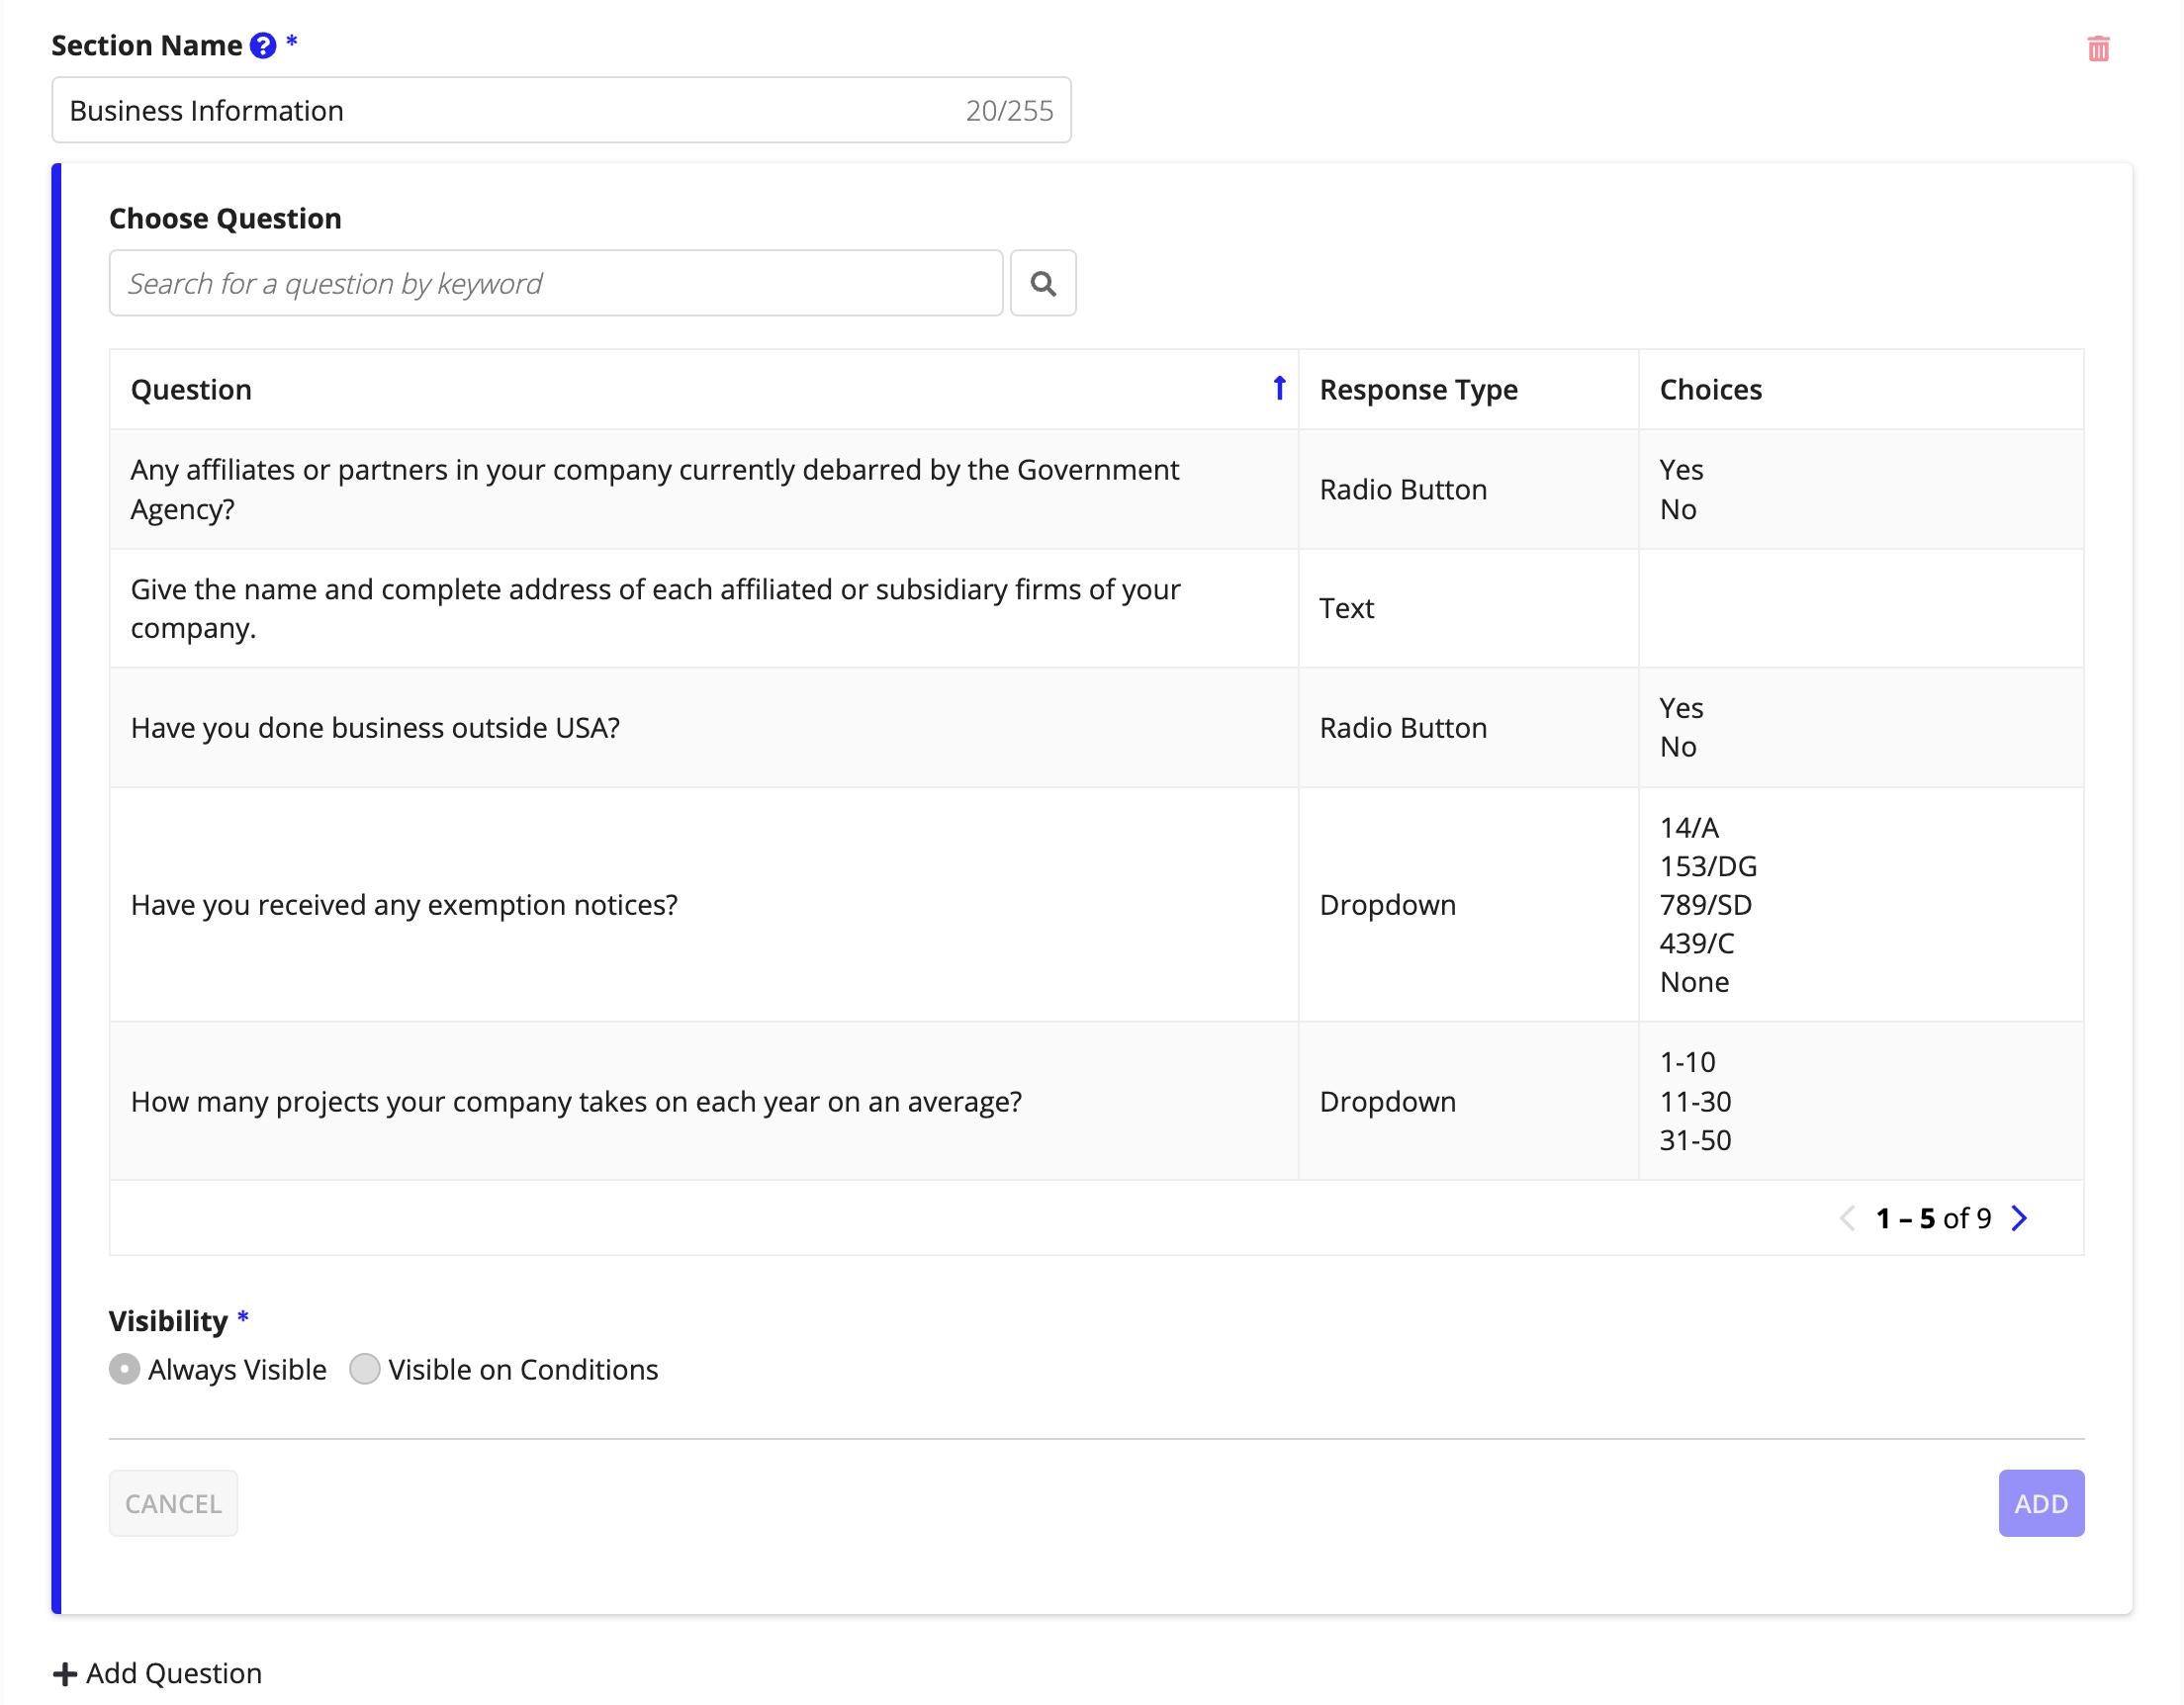Click the CANCEL button to discard changes

coord(172,1503)
